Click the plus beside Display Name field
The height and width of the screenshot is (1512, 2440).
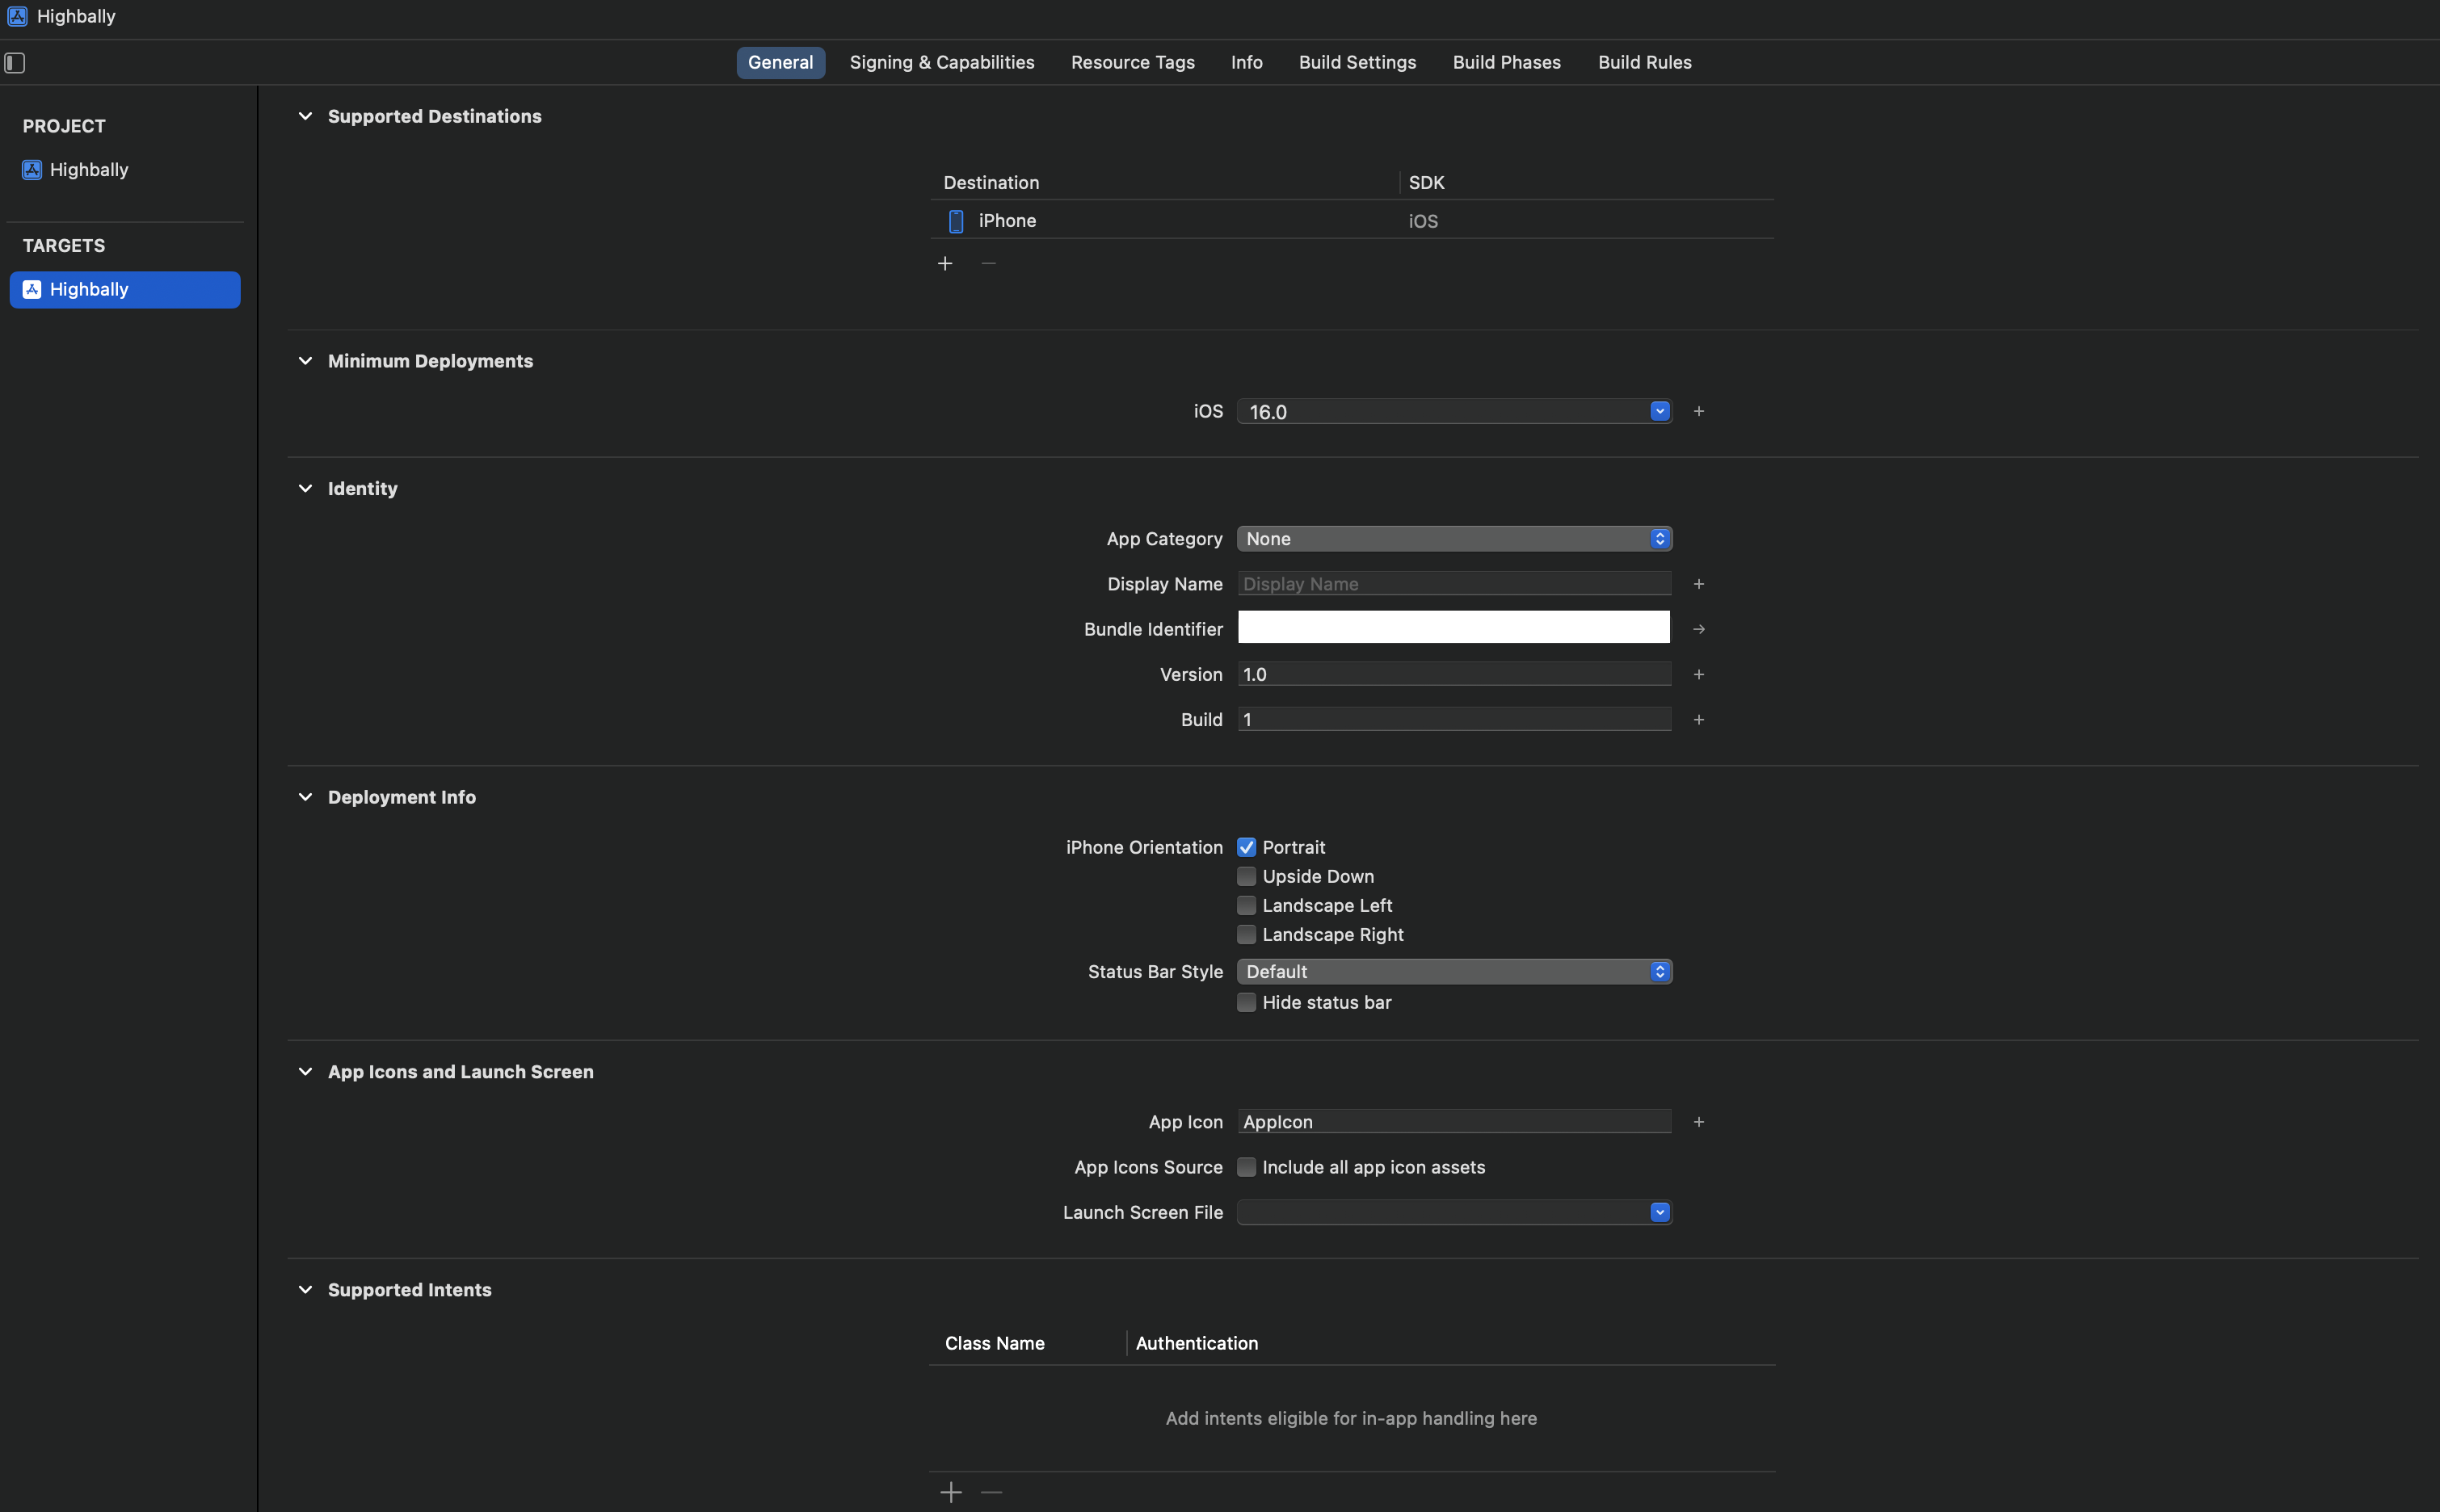[1699, 584]
